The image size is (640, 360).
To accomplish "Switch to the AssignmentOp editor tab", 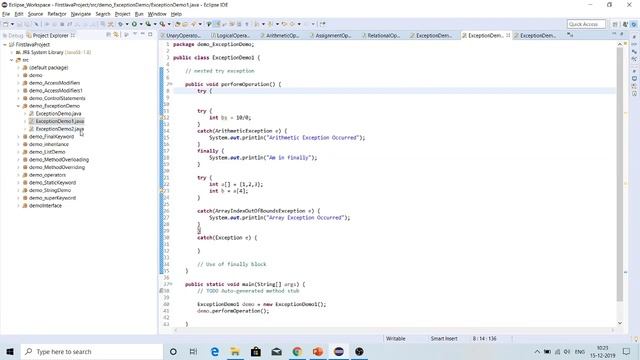I will [330, 36].
